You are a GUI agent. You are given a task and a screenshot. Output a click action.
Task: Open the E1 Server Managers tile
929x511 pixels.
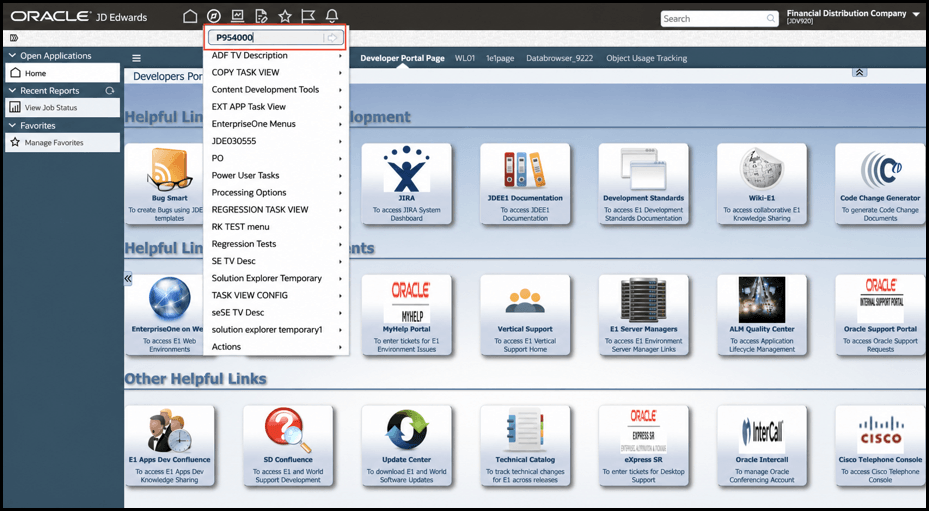coord(643,315)
